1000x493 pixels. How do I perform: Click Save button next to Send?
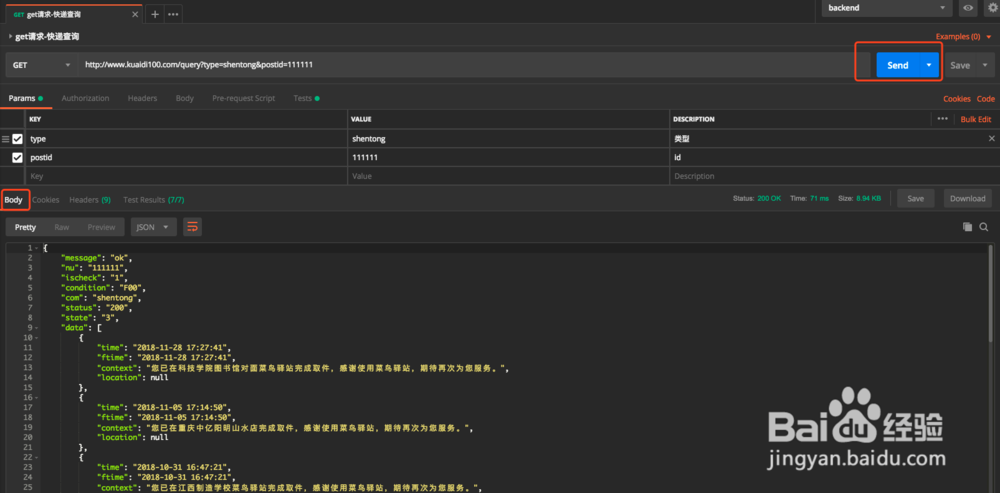point(960,65)
